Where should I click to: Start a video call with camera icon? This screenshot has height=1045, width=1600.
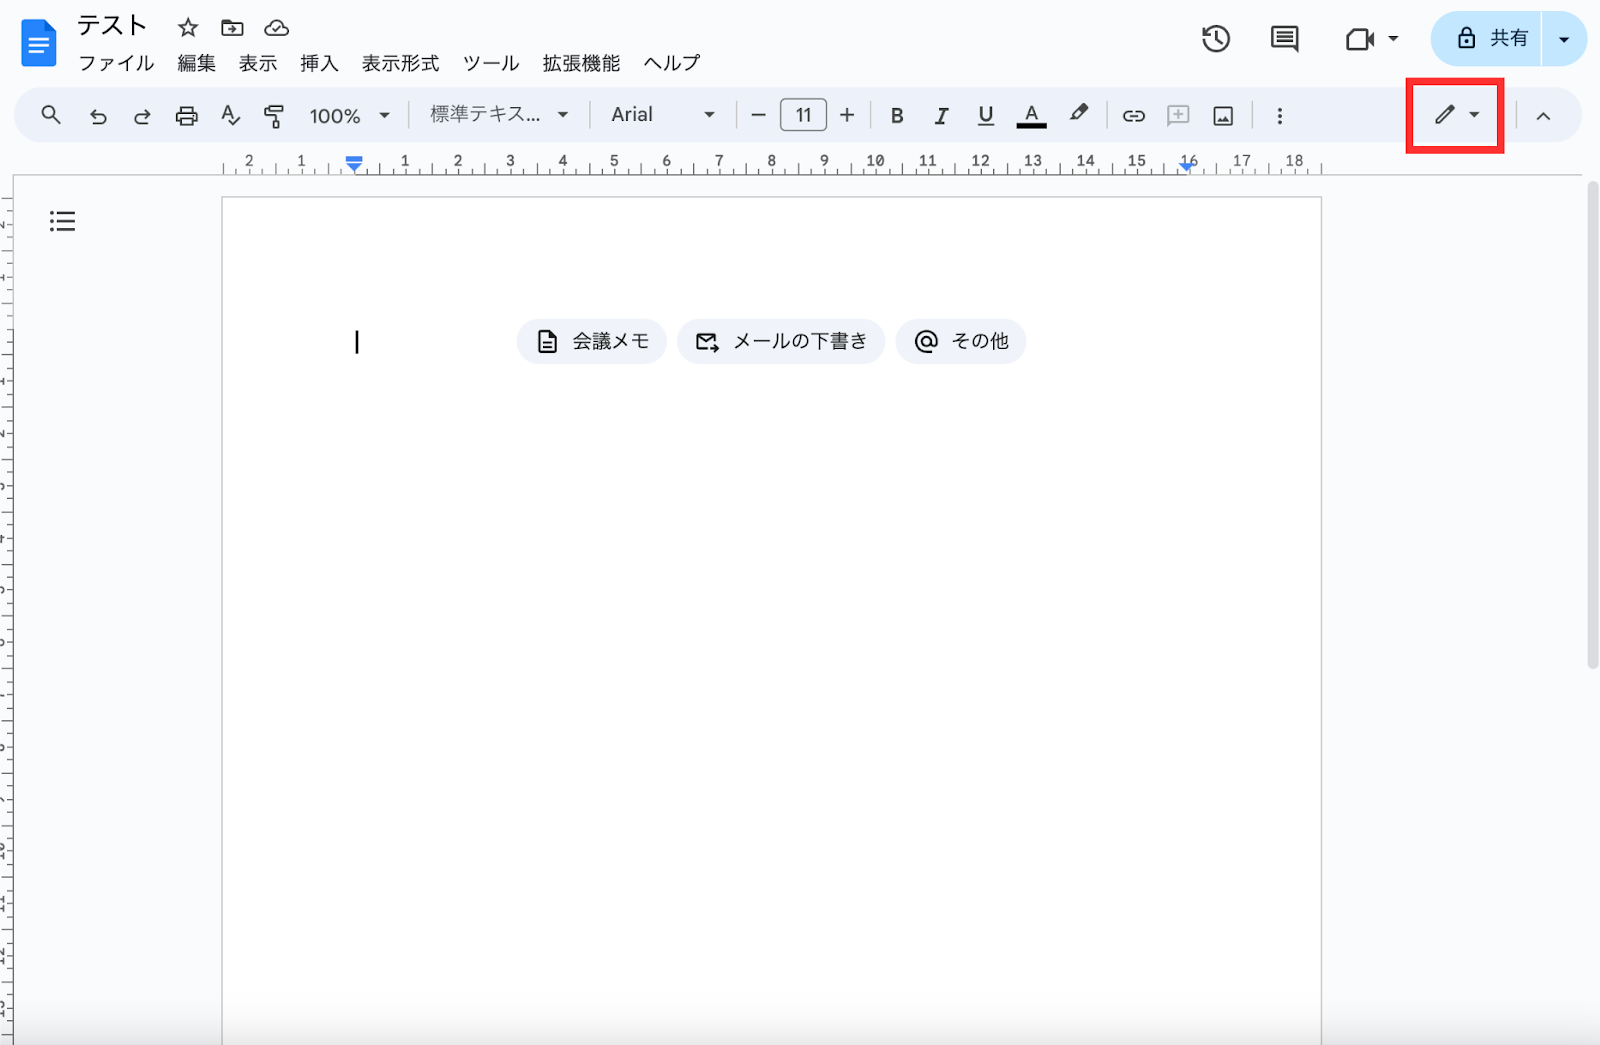1359,39
